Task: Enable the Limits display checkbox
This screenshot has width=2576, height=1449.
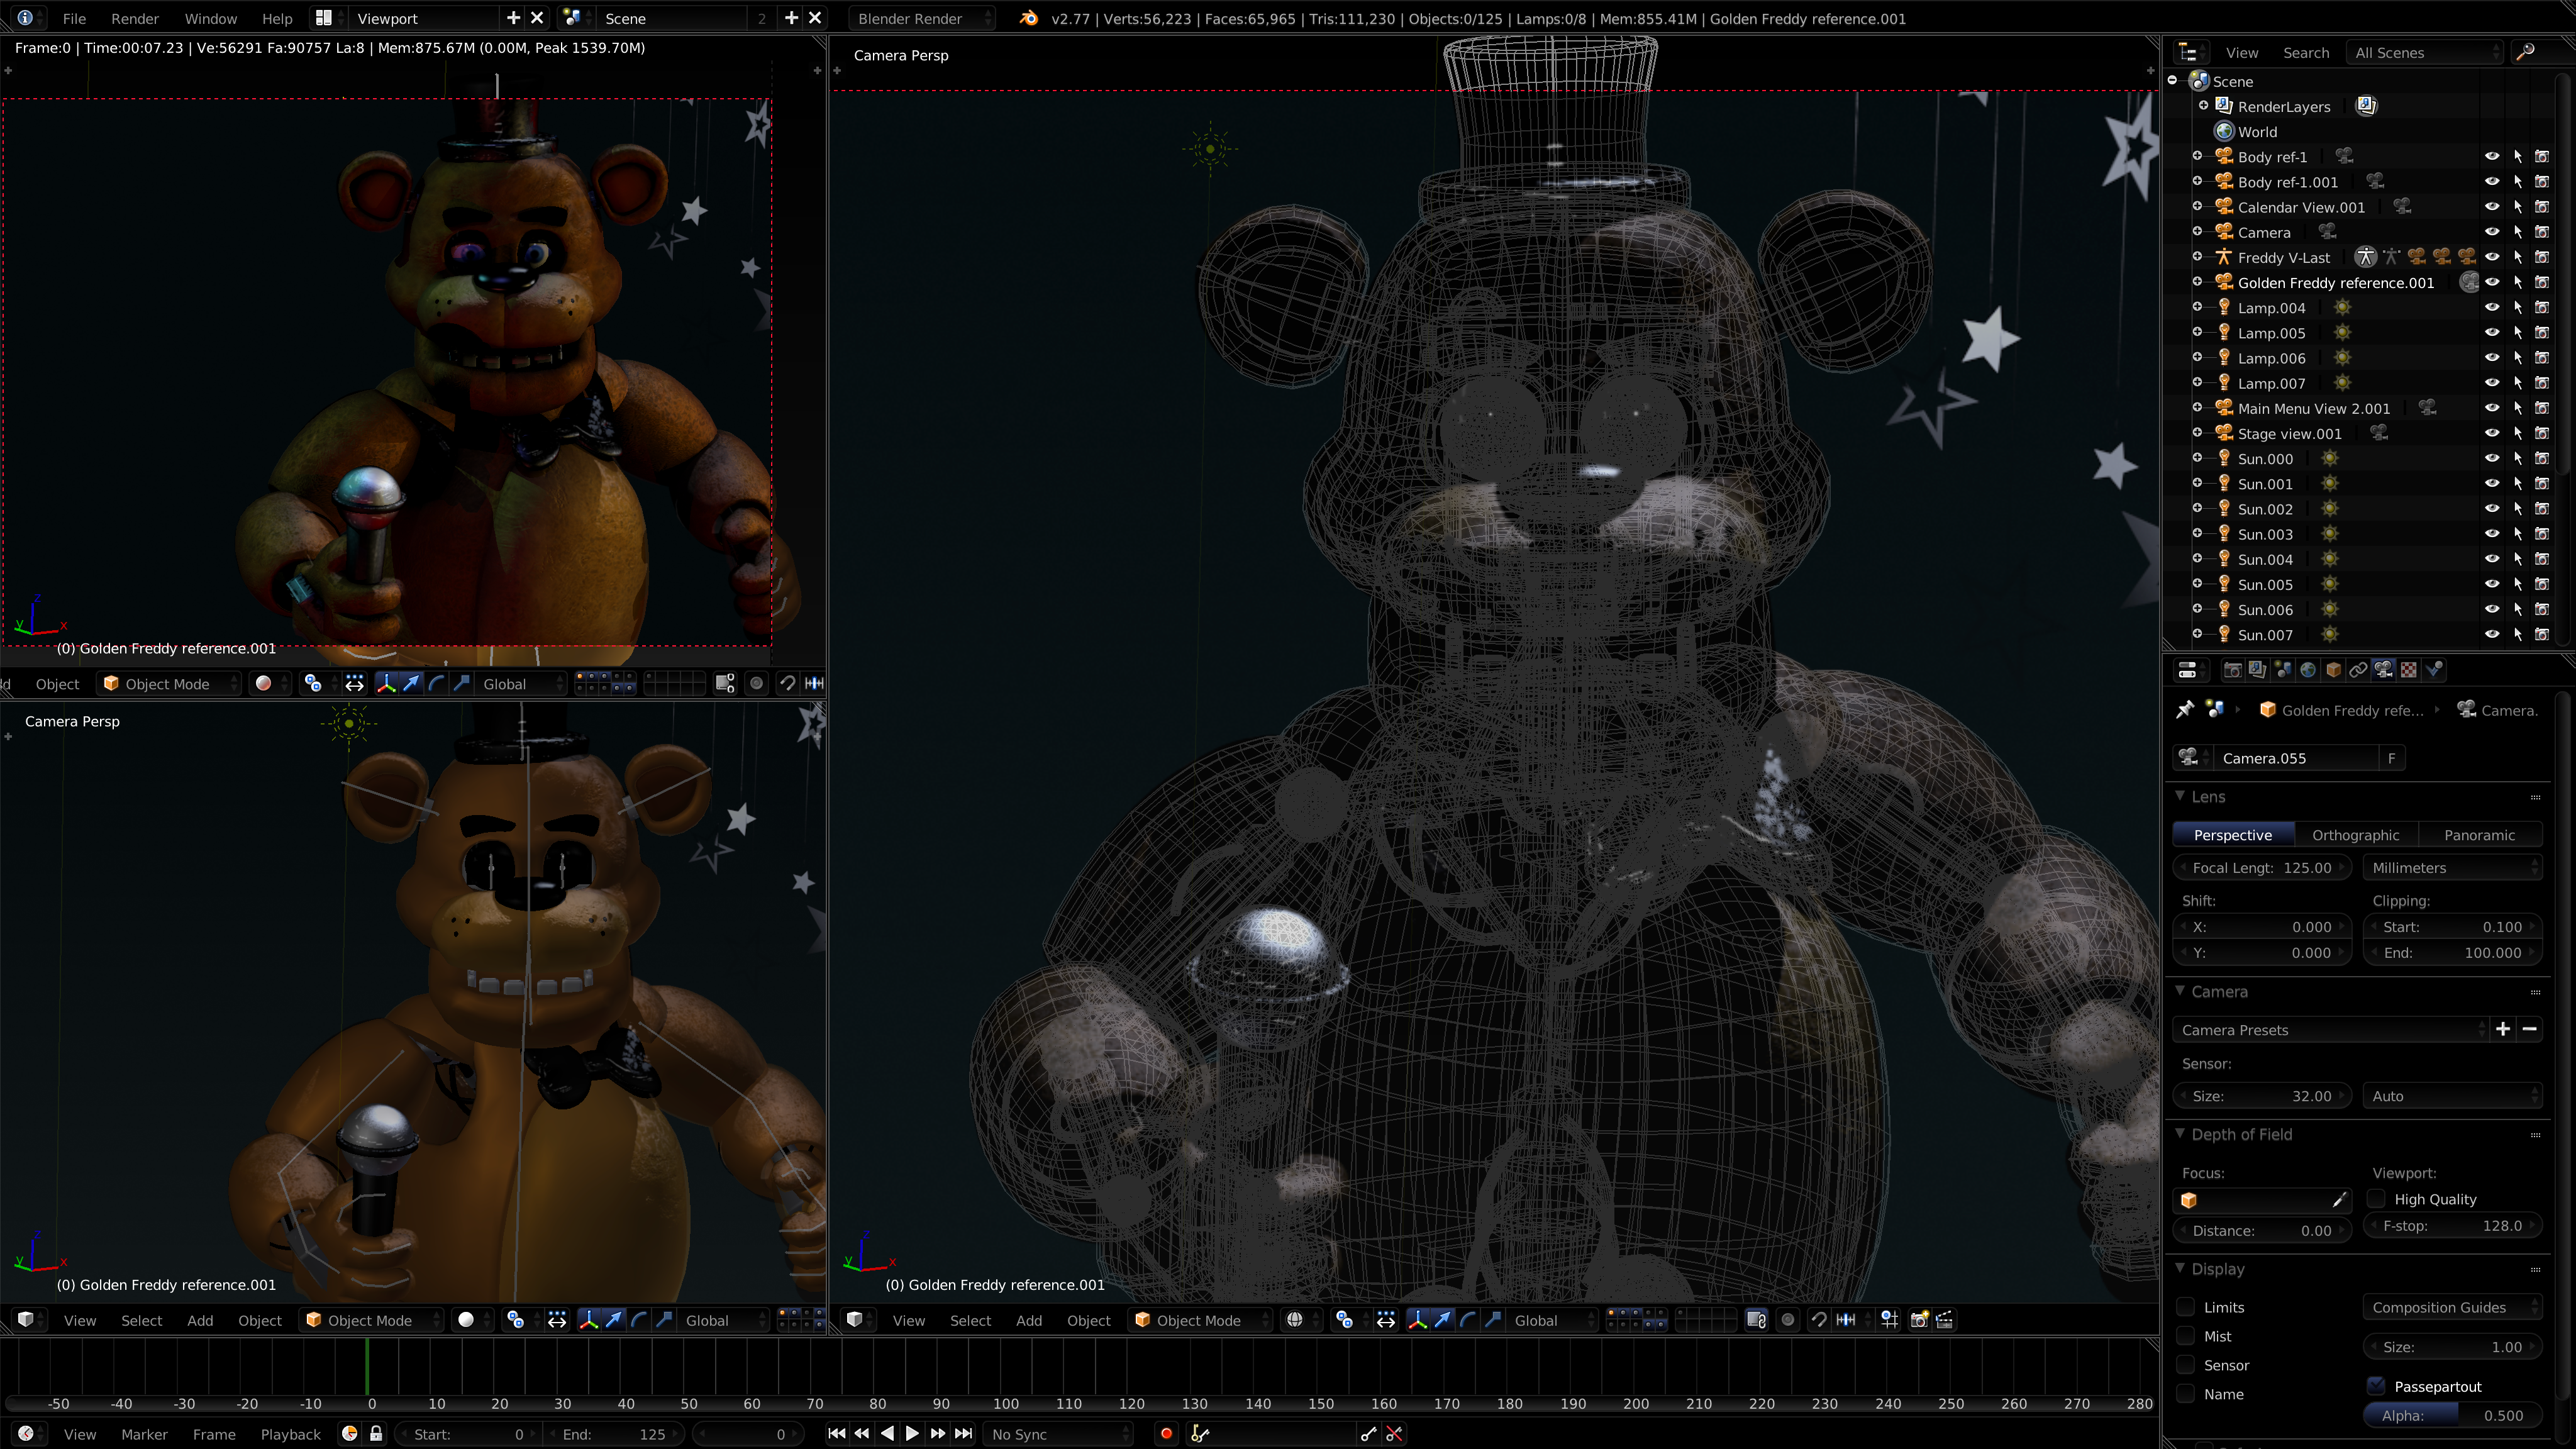Action: [2186, 1307]
